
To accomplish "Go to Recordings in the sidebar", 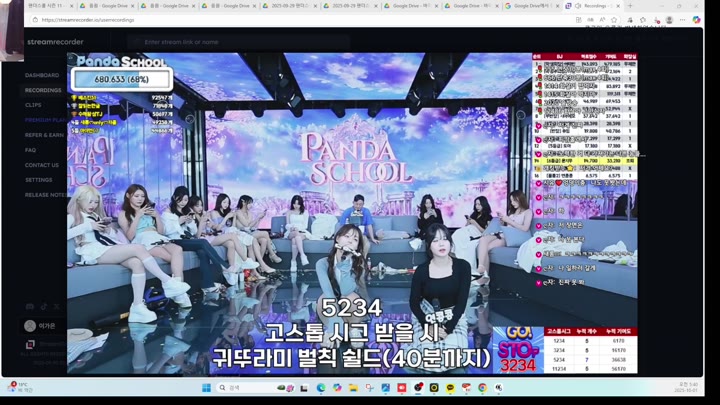I will (x=43, y=90).
